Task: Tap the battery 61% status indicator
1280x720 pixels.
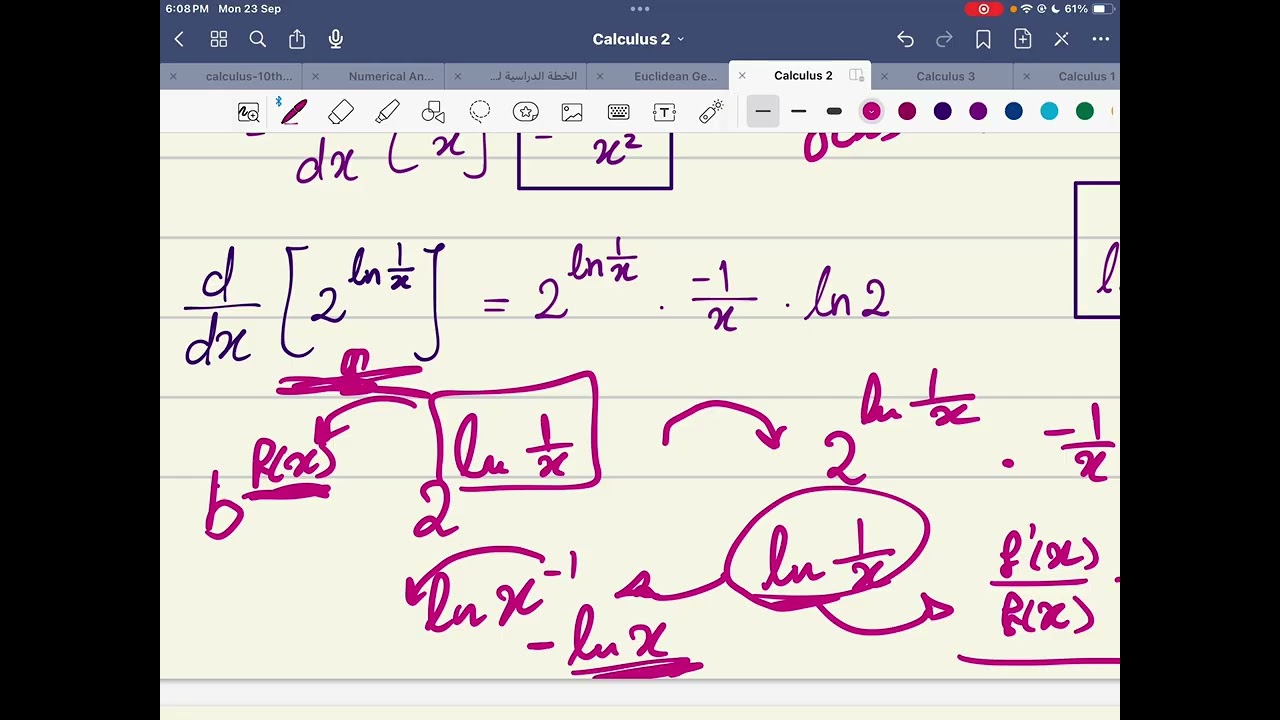Action: [1088, 9]
